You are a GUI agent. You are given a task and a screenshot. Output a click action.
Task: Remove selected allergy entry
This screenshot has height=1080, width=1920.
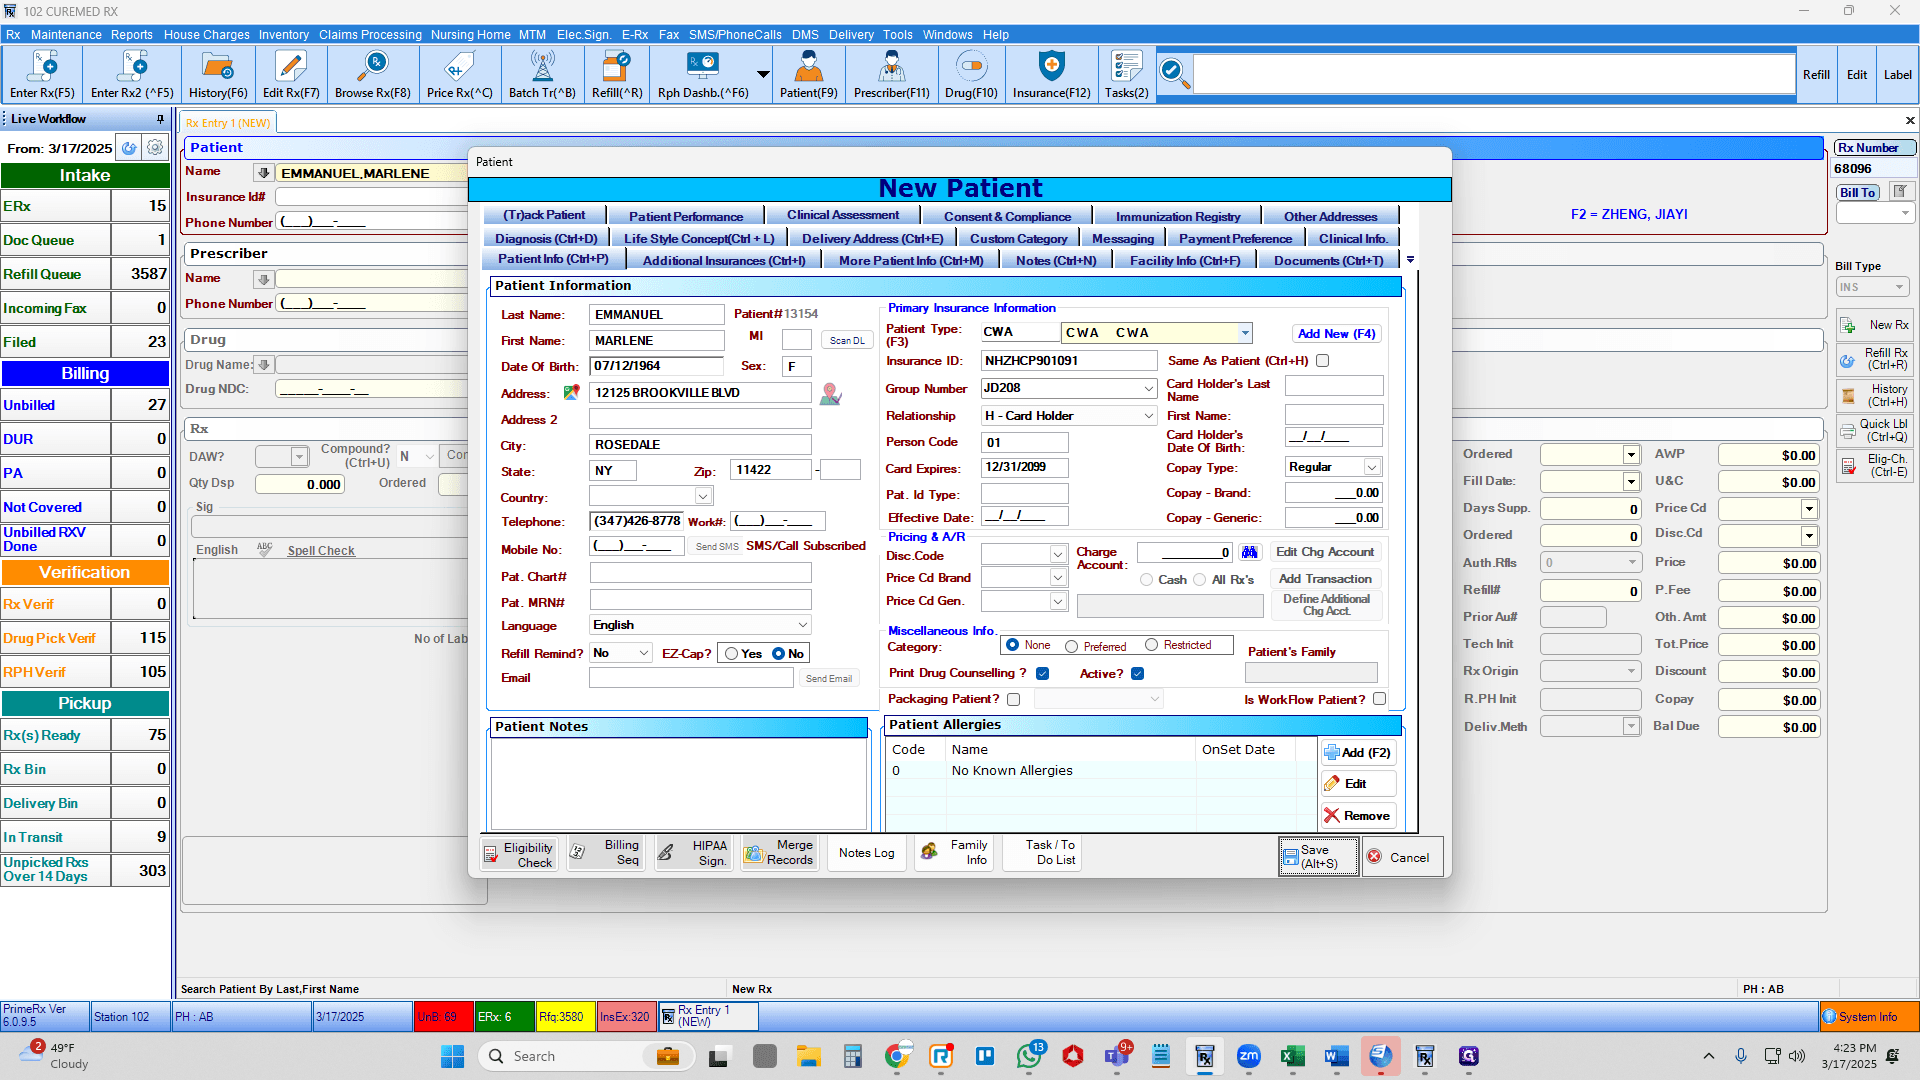(x=1358, y=816)
